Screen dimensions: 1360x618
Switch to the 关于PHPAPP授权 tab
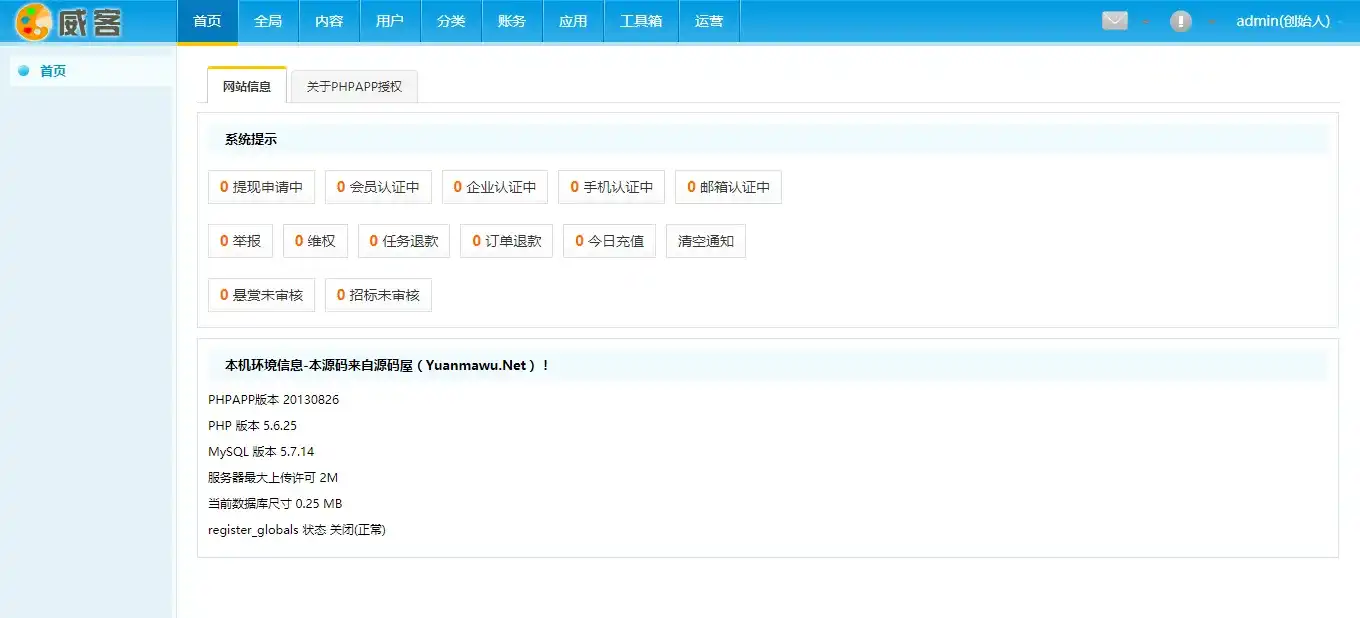(x=354, y=87)
